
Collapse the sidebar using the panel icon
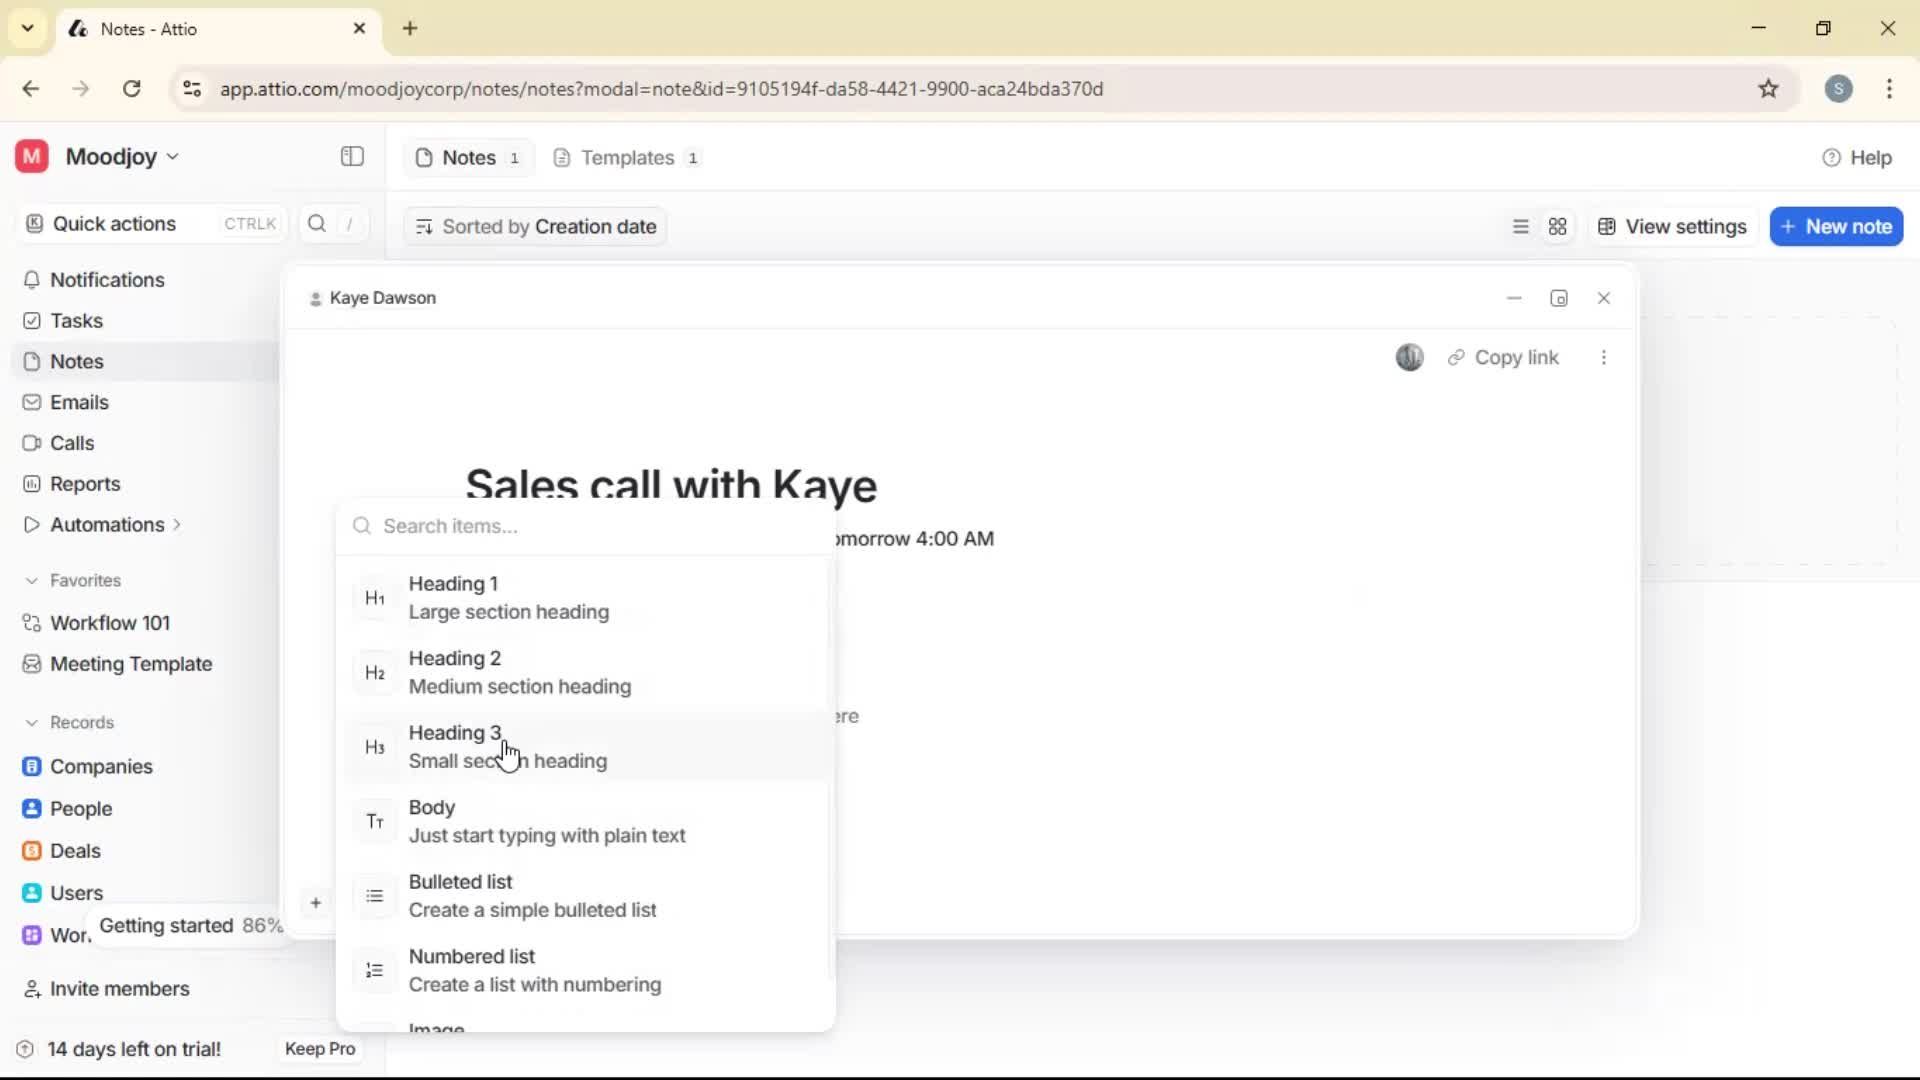[351, 157]
